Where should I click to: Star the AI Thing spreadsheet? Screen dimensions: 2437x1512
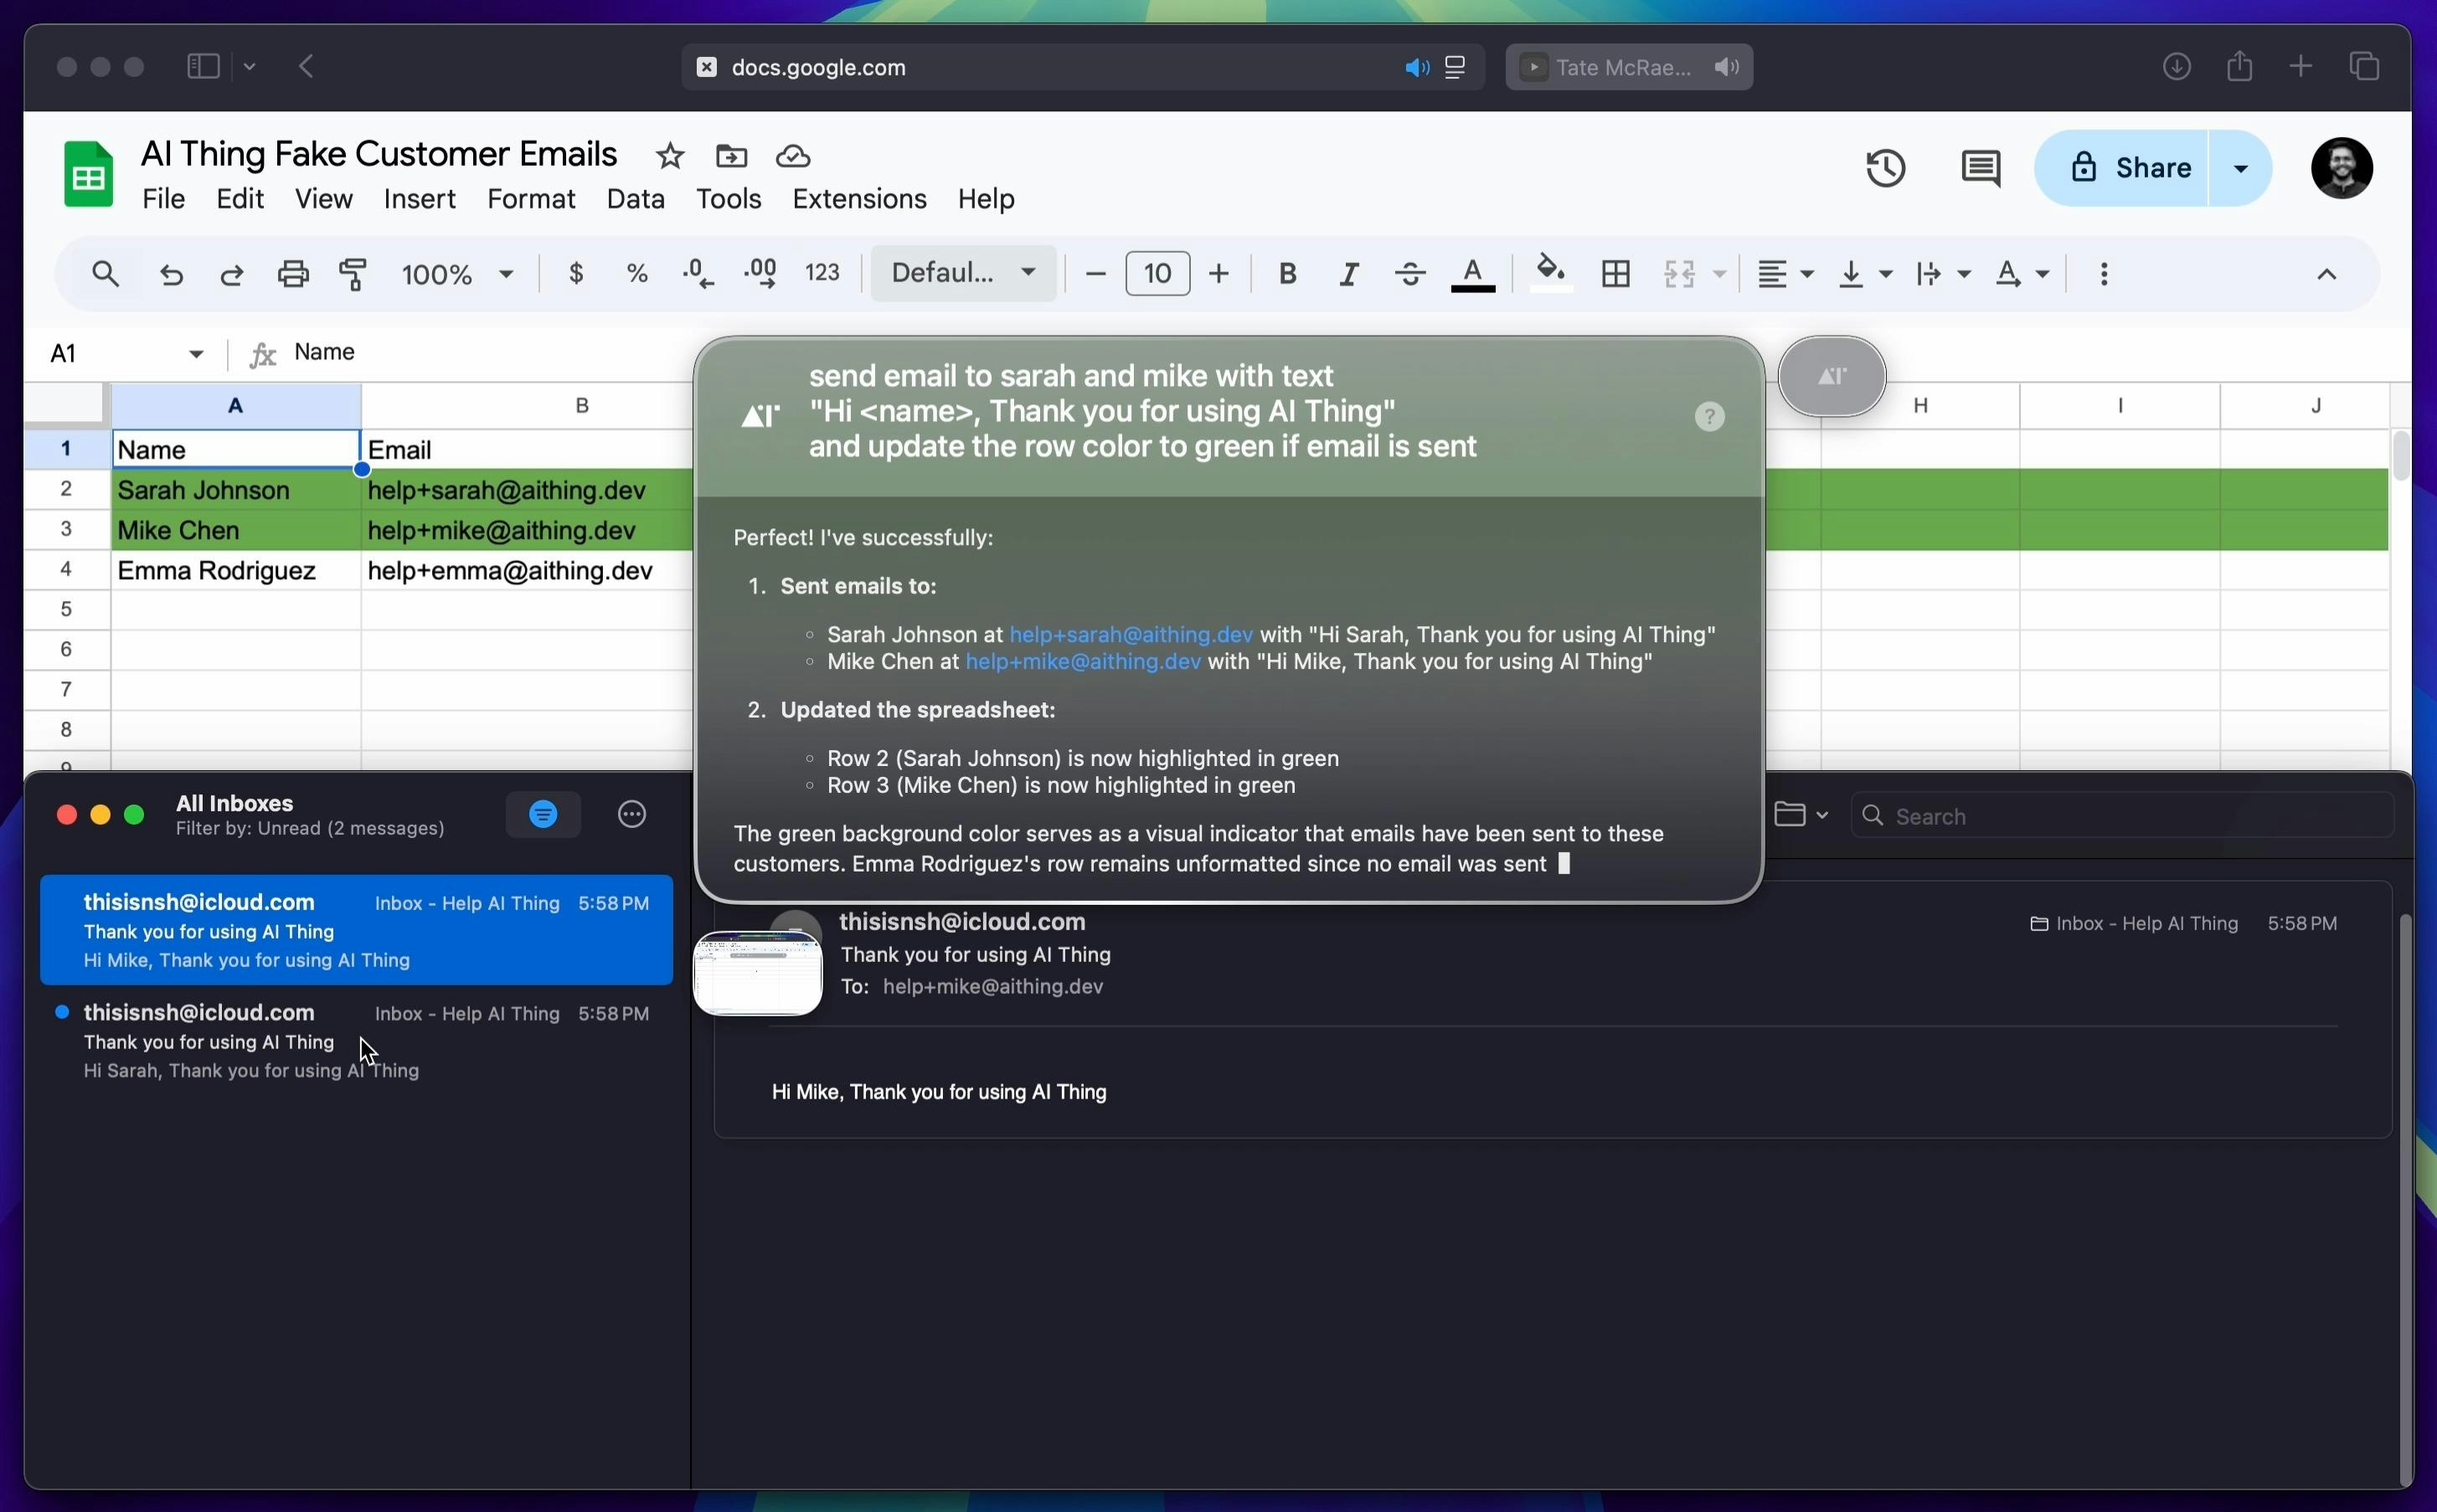click(x=670, y=156)
